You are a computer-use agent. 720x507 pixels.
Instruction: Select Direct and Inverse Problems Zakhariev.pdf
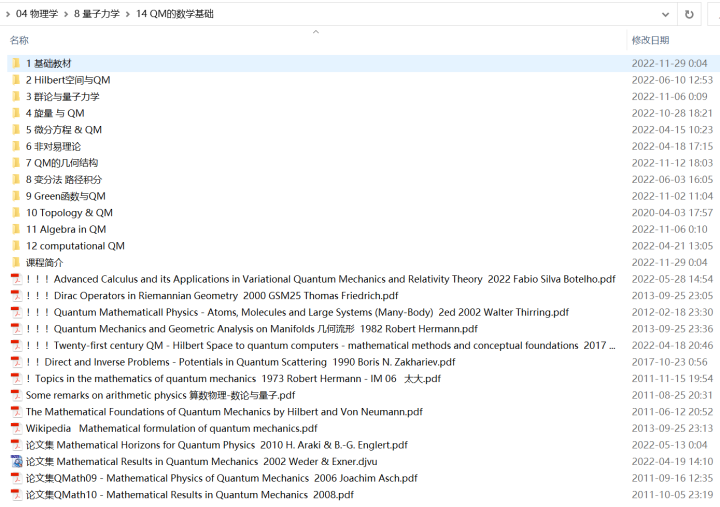coord(241,362)
